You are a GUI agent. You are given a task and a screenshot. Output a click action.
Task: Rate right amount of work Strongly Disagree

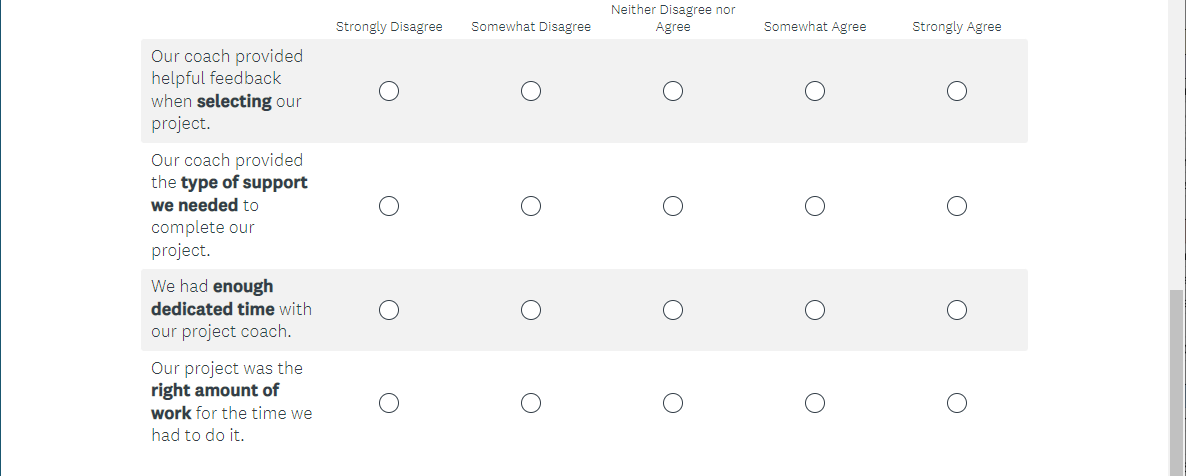(x=389, y=403)
